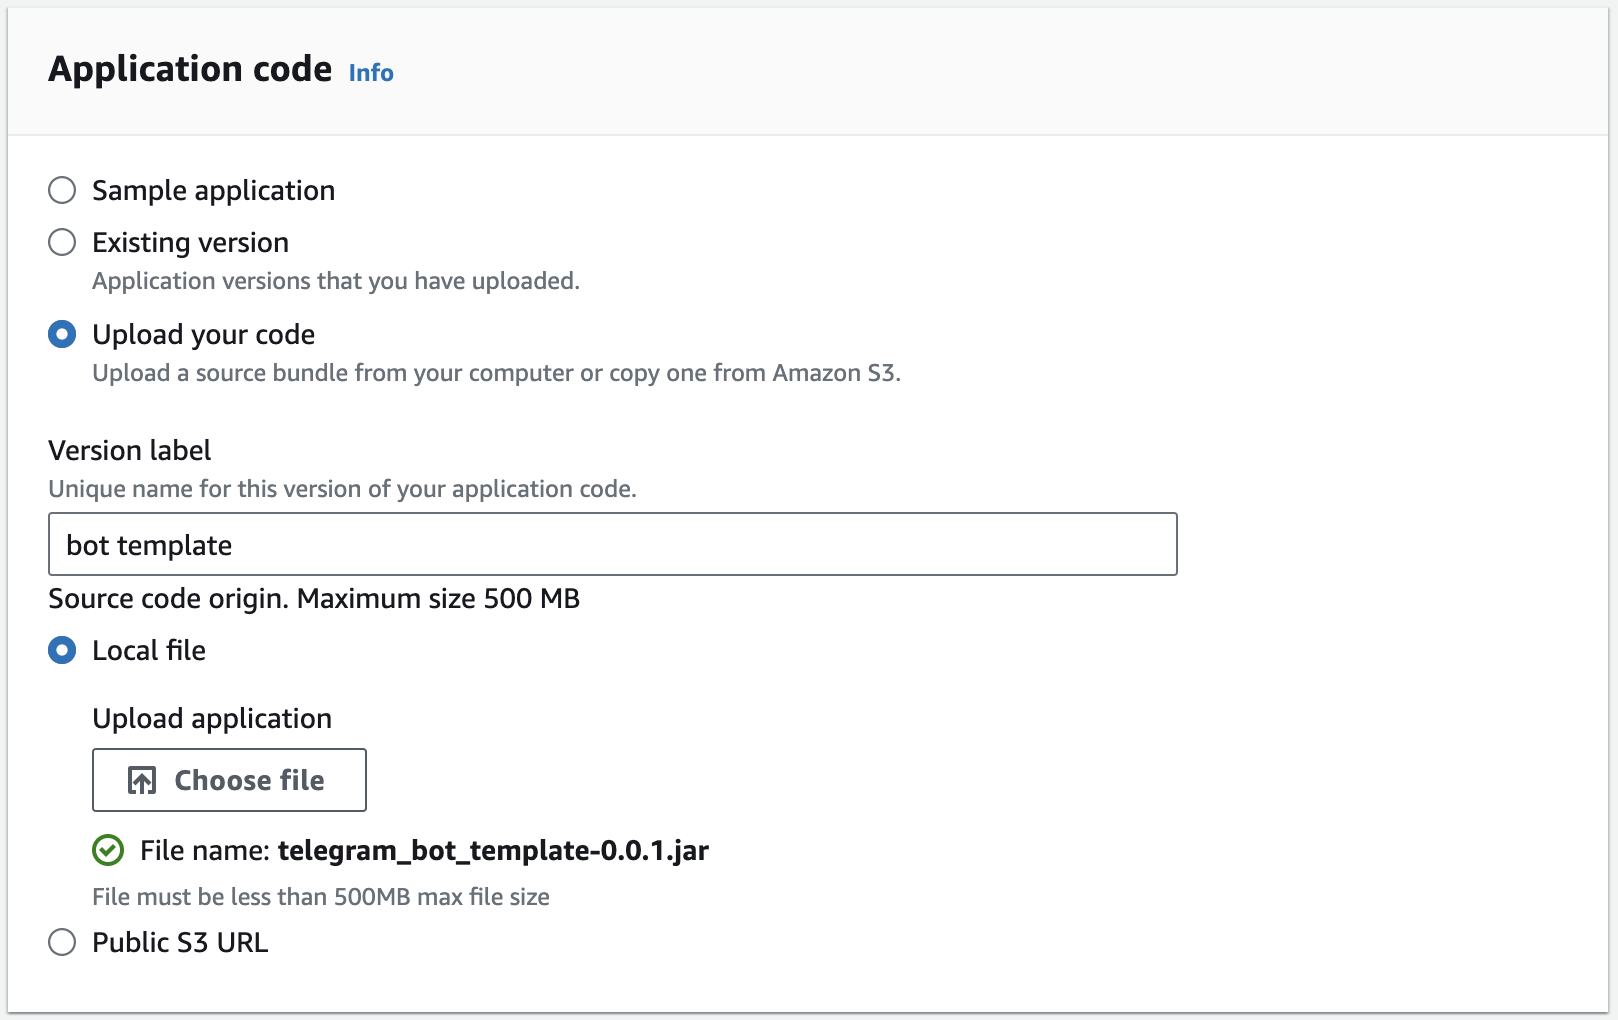
Task: Click the Existing version description text
Action: (336, 281)
